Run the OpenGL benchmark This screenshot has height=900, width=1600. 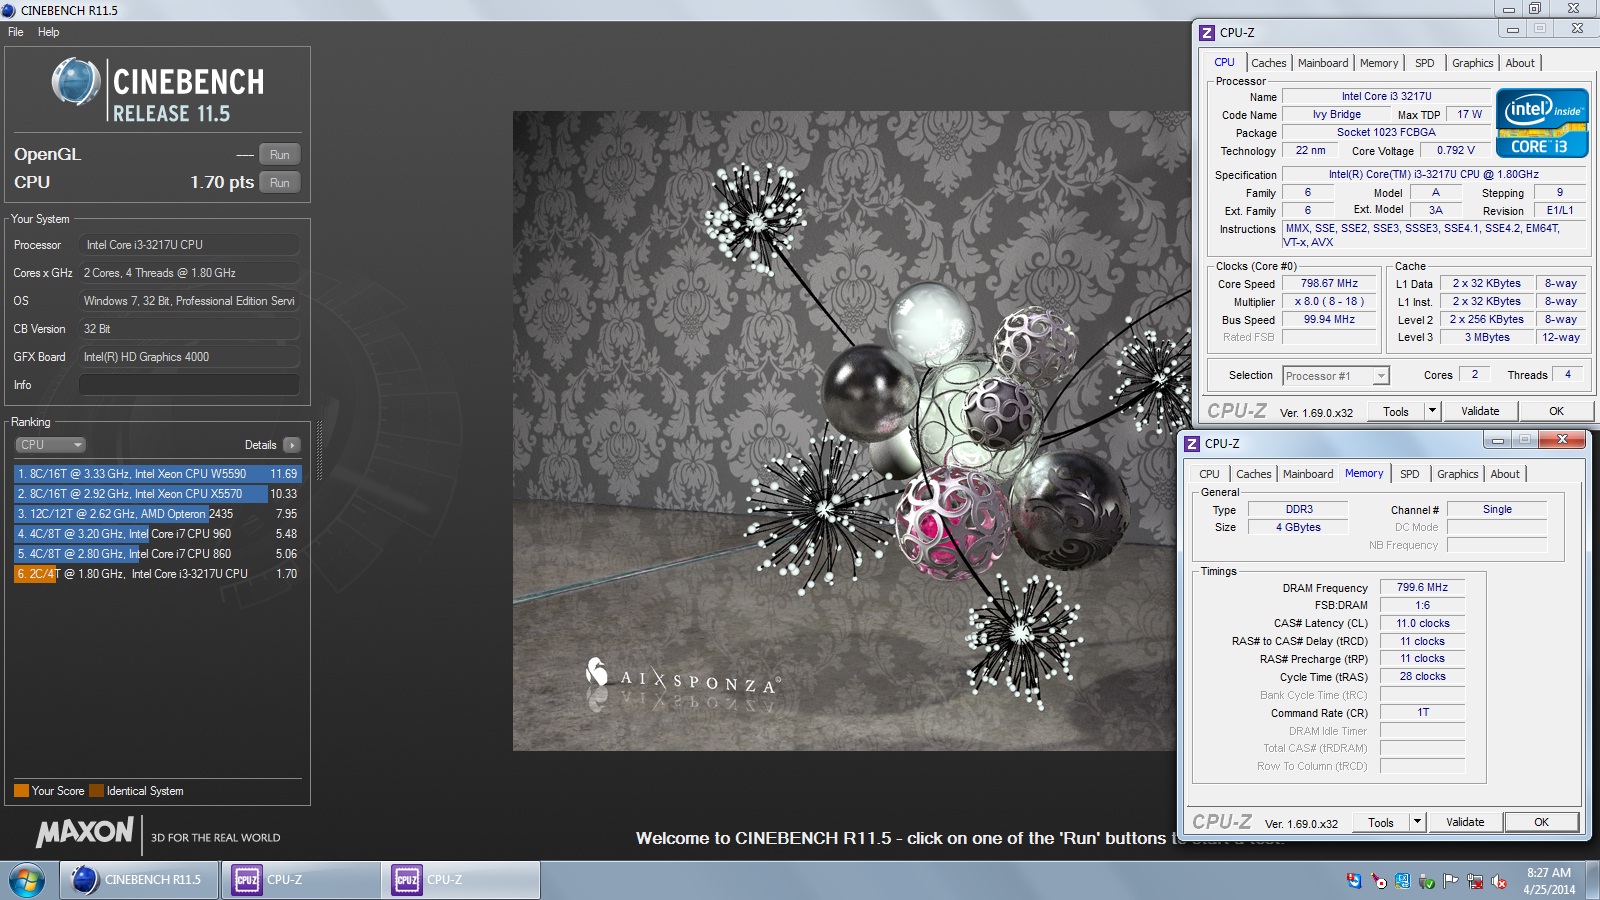[280, 155]
